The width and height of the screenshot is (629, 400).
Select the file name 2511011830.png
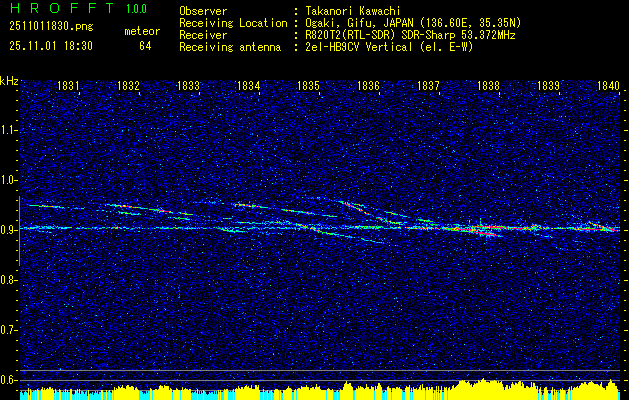[x=51, y=27]
